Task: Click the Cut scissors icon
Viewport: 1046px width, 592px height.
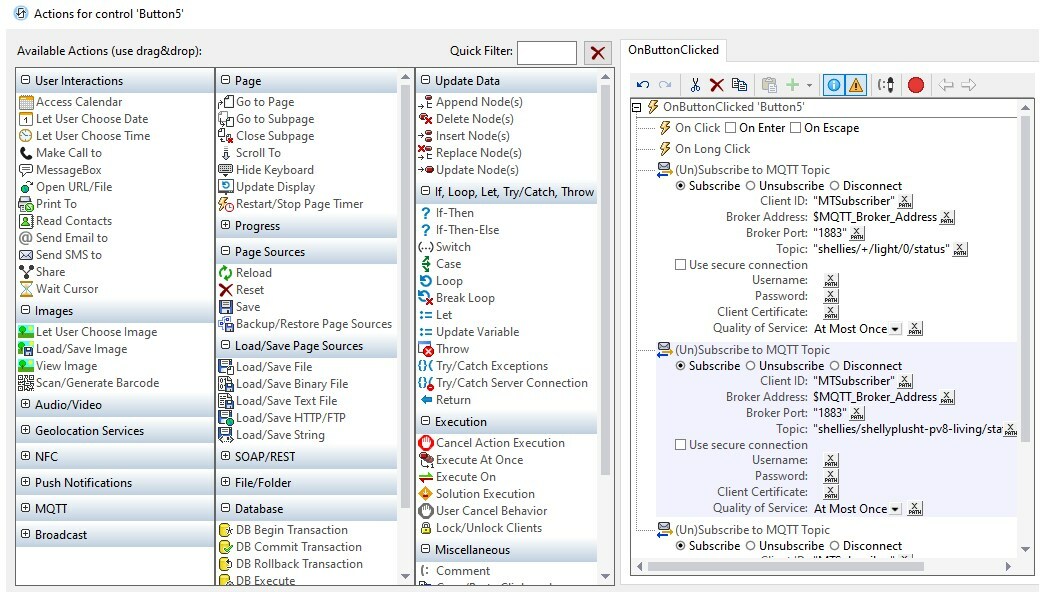Action: pyautogui.click(x=695, y=85)
